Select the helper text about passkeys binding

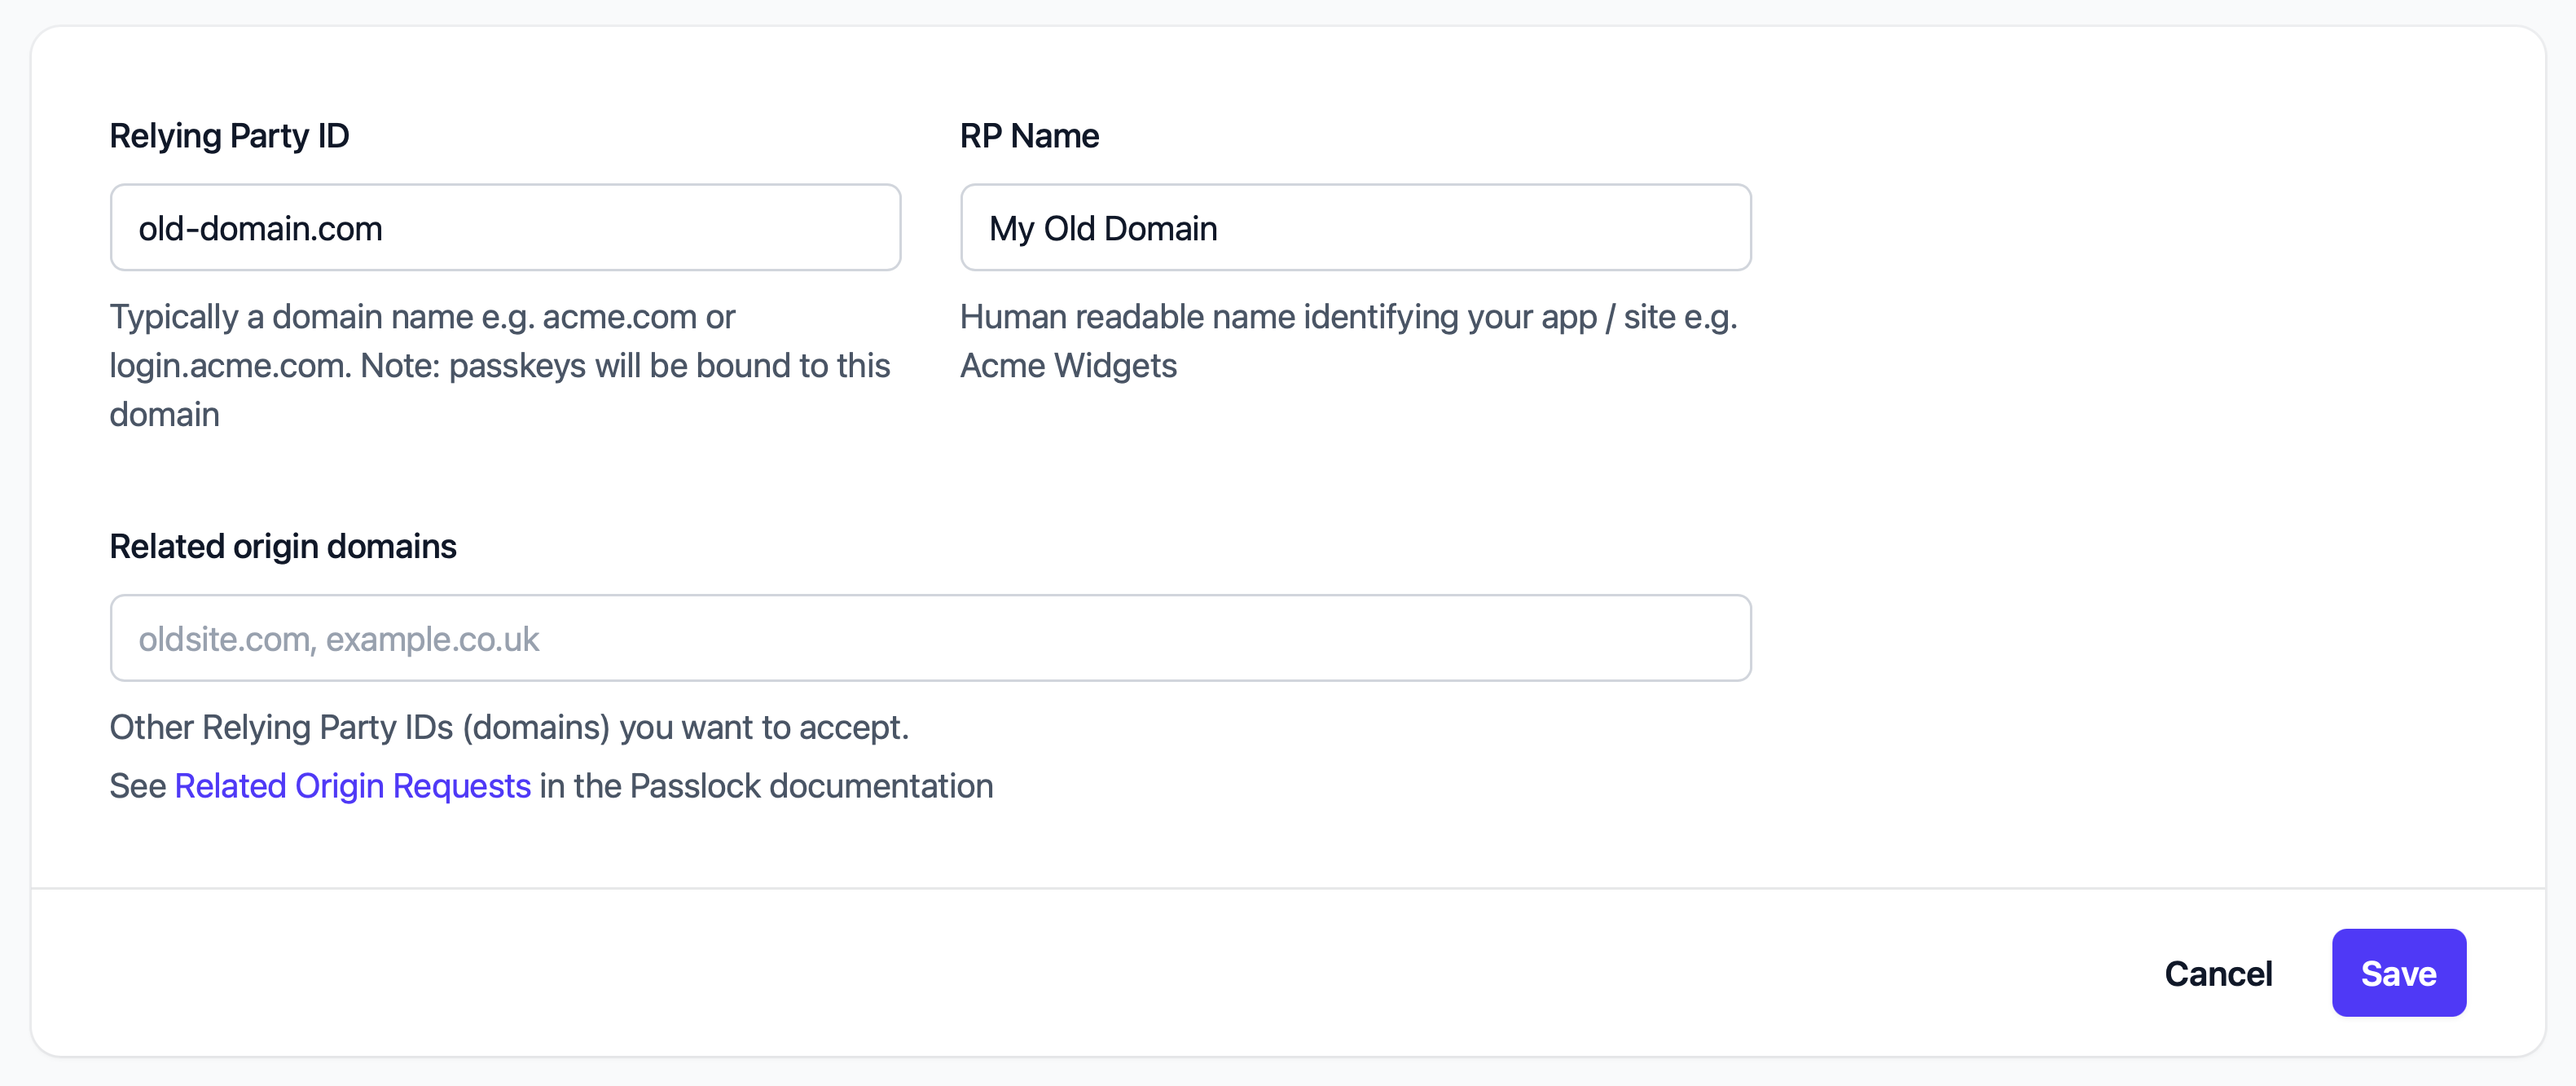point(500,365)
